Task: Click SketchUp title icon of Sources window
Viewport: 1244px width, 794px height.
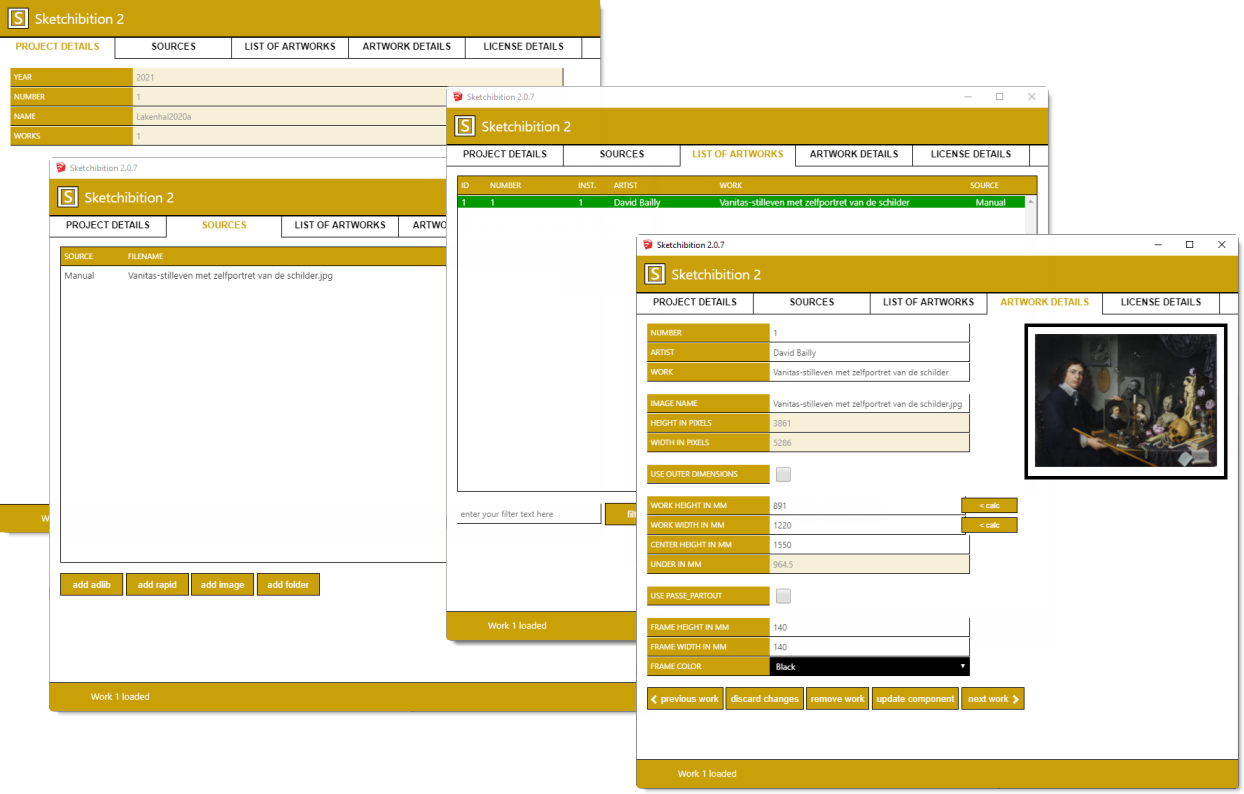Action: click(x=61, y=167)
